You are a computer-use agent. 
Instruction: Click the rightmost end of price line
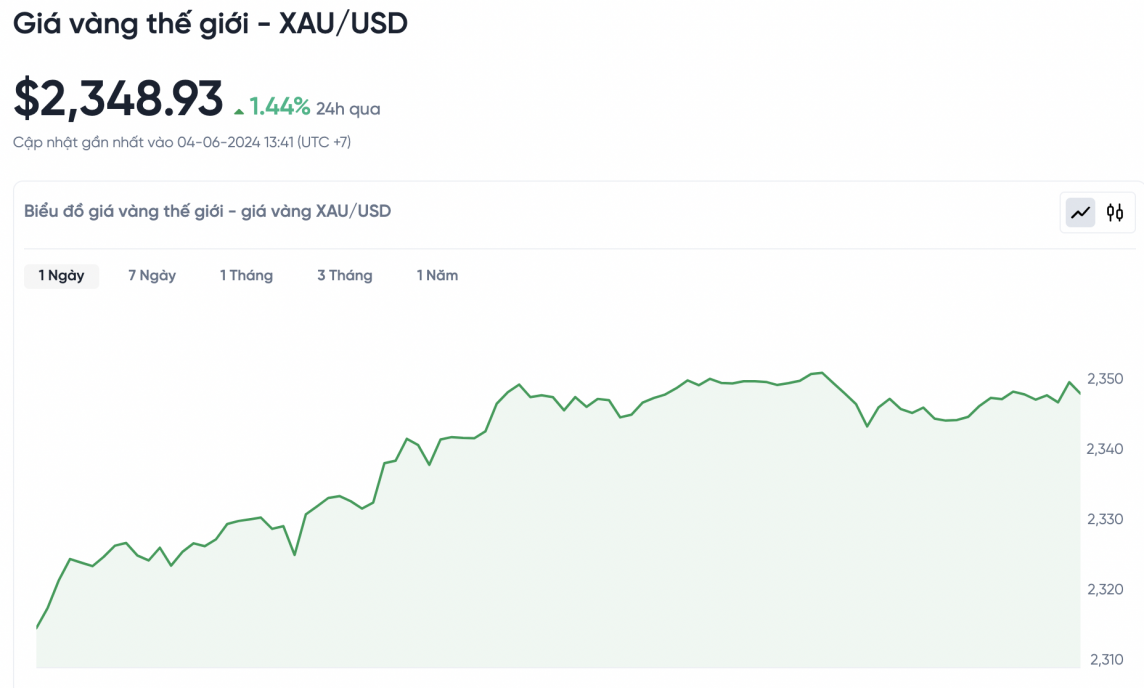click(x=1079, y=393)
